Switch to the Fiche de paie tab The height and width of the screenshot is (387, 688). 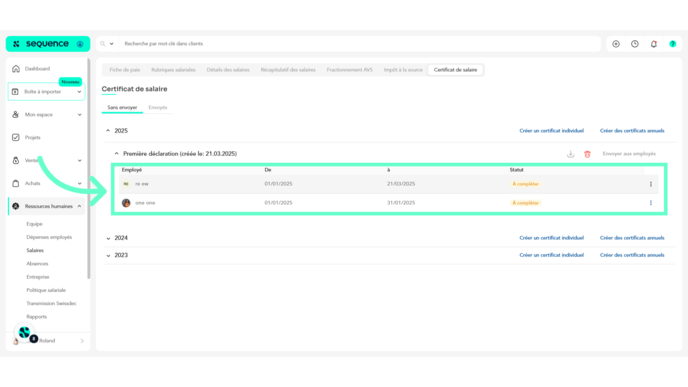point(125,70)
